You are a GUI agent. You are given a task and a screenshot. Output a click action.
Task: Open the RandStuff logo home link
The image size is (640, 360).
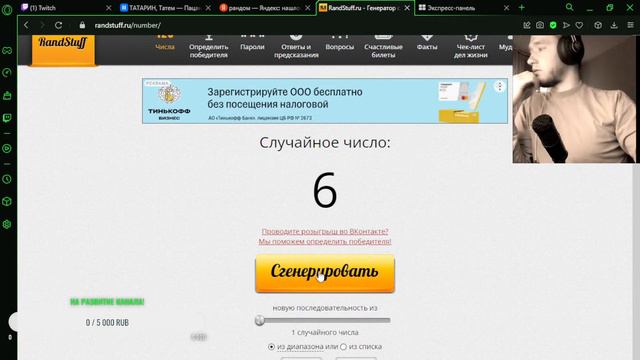63,49
